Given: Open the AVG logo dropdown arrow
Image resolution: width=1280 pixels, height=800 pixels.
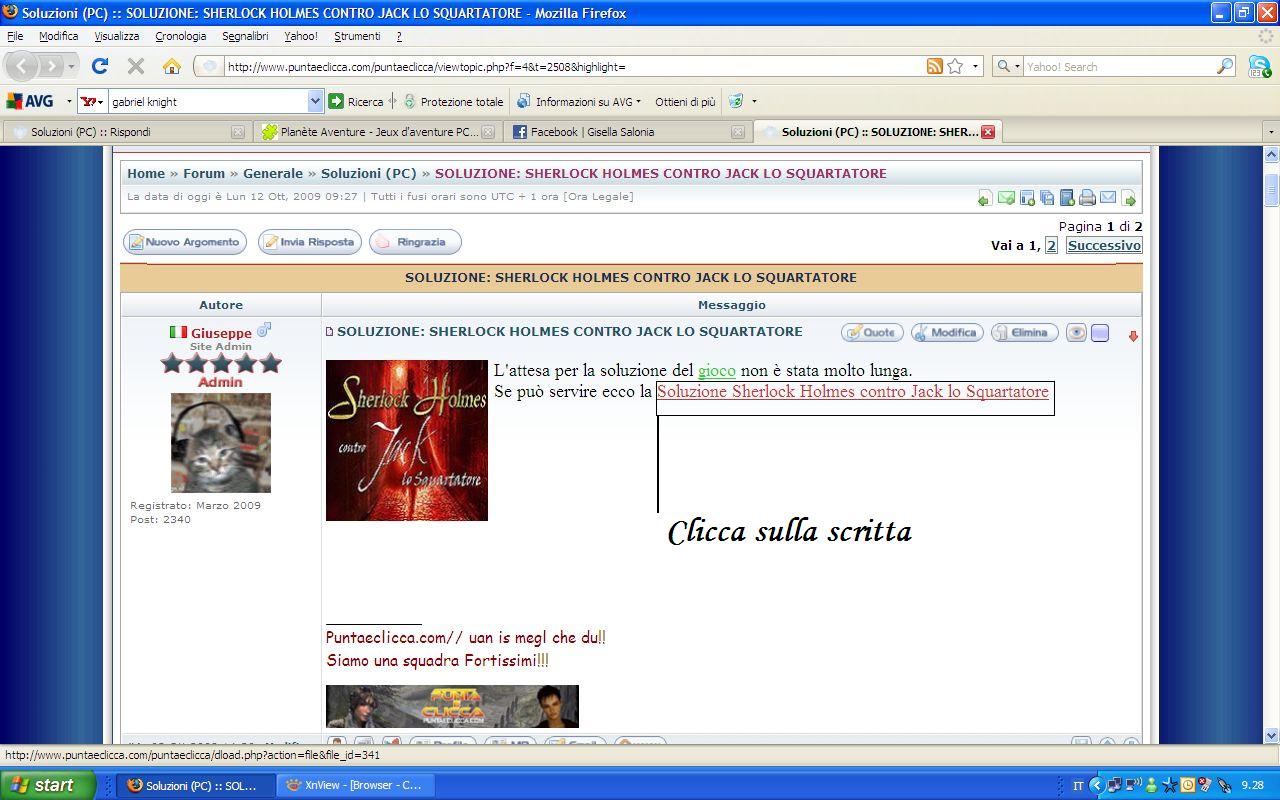Looking at the screenshot, I should [69, 101].
